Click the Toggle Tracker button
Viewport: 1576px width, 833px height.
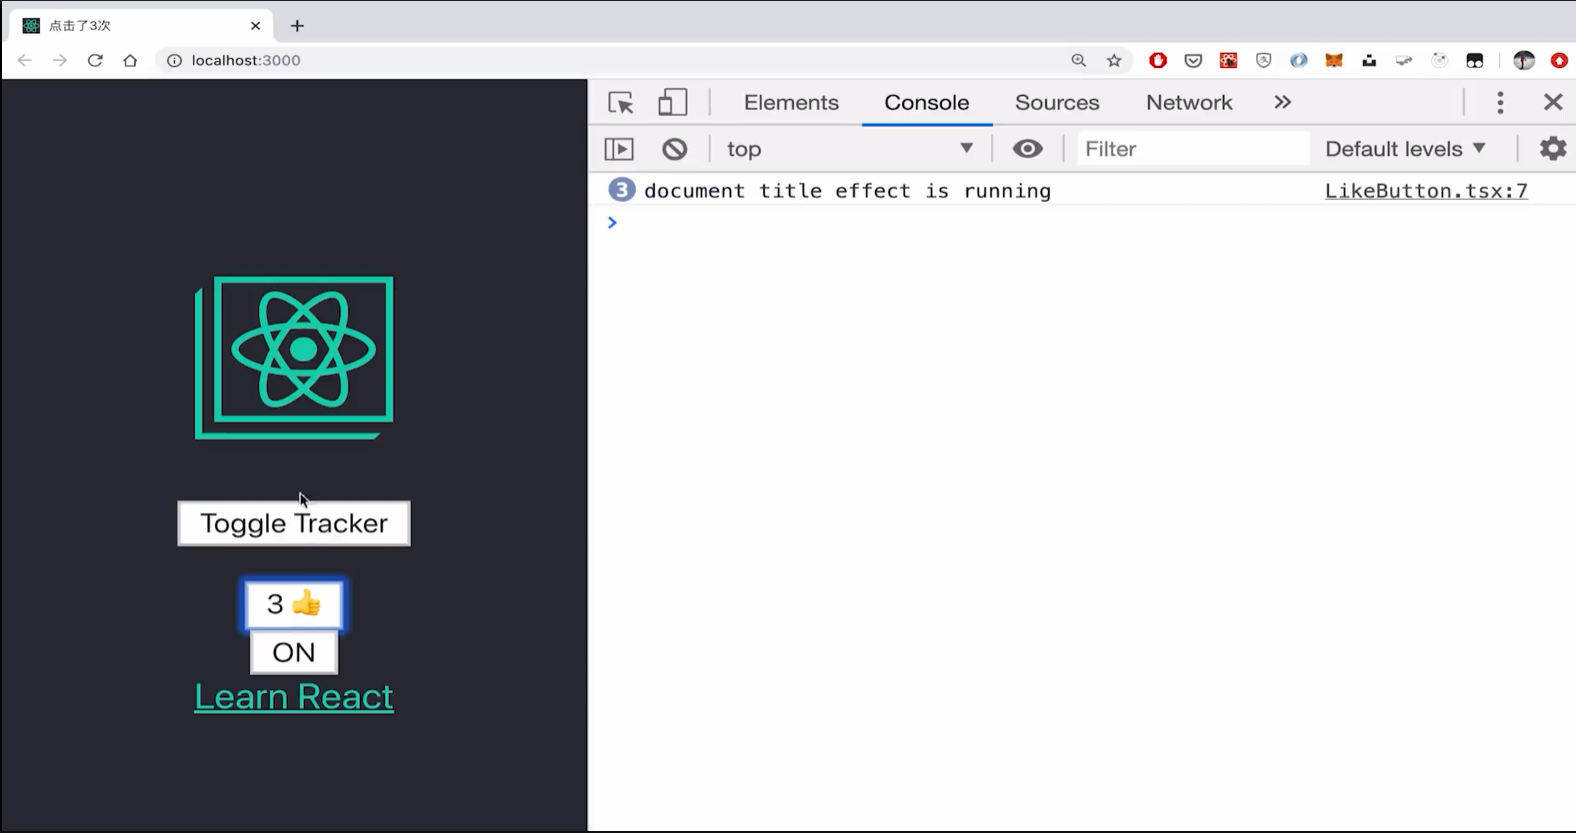coord(294,524)
